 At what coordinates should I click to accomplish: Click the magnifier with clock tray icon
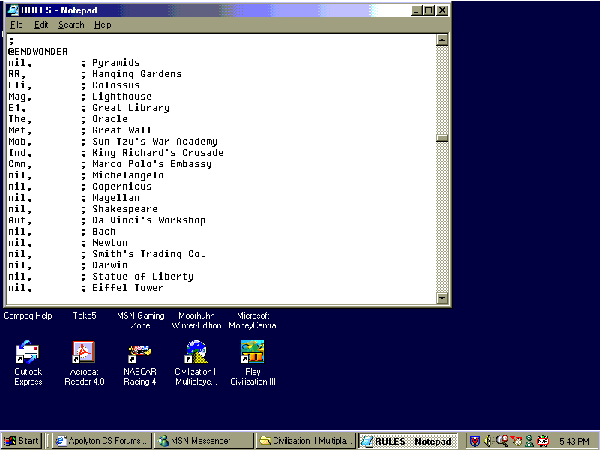502,440
